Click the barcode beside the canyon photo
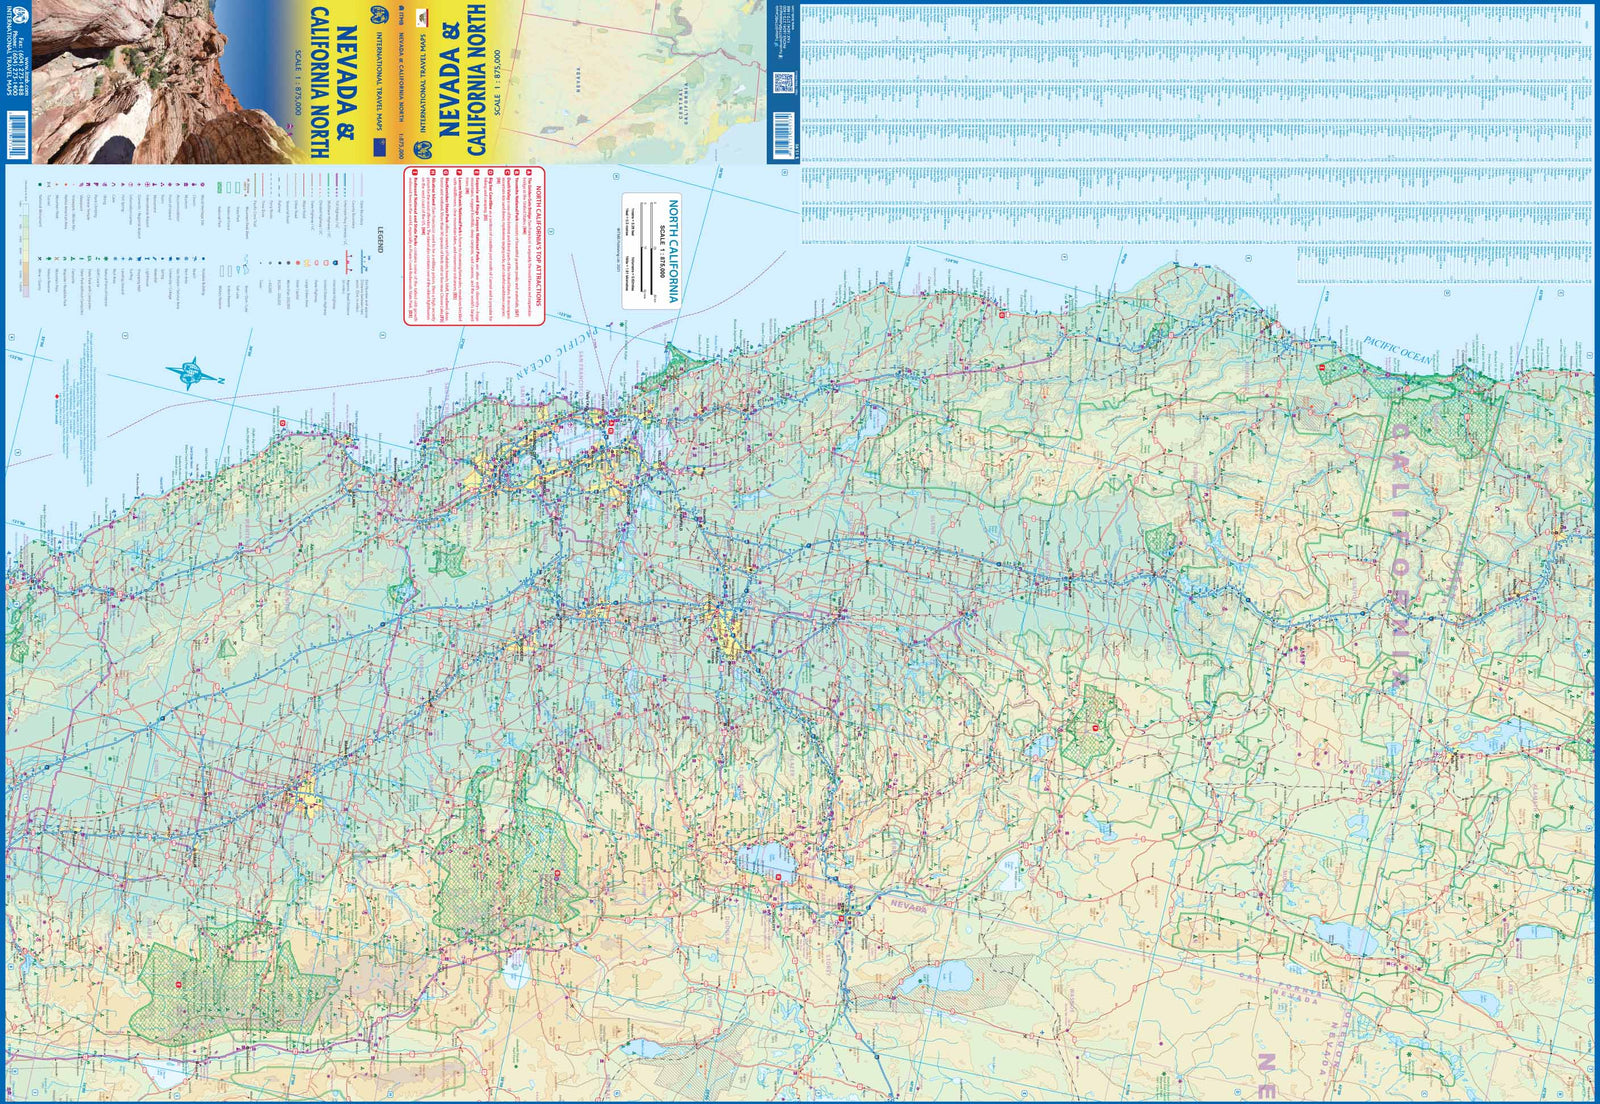Screen dimensions: 1600x1104 pyautogui.click(x=17, y=135)
